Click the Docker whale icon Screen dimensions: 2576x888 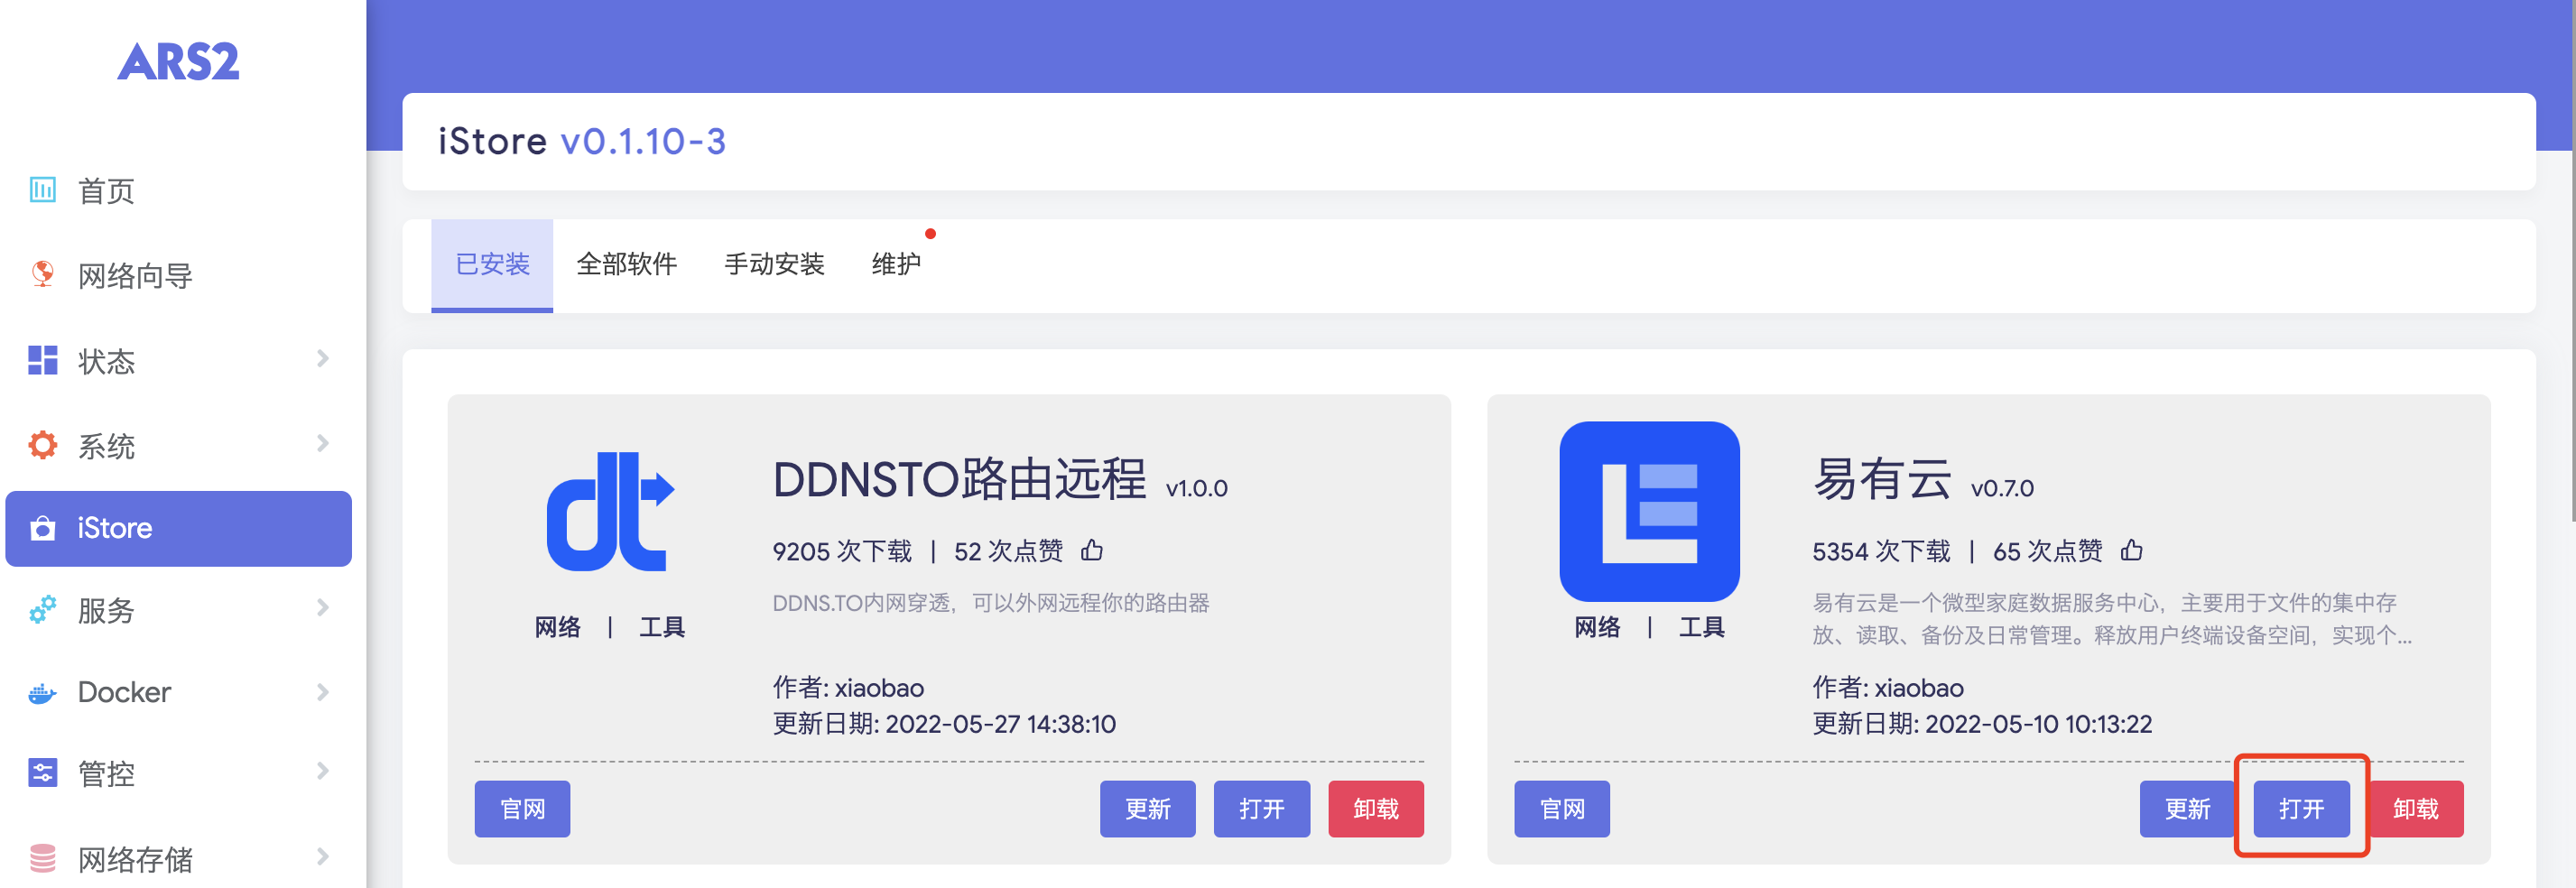pos(42,692)
